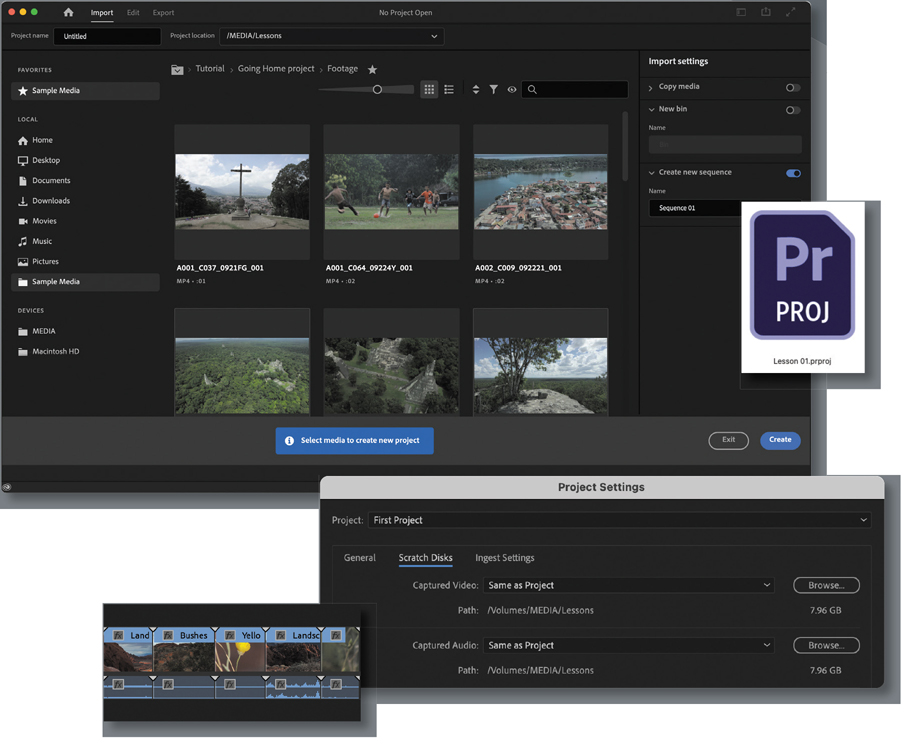Screen dimensions: 914x751
Task: Click the Home icon in the top bar
Action: 68,13
